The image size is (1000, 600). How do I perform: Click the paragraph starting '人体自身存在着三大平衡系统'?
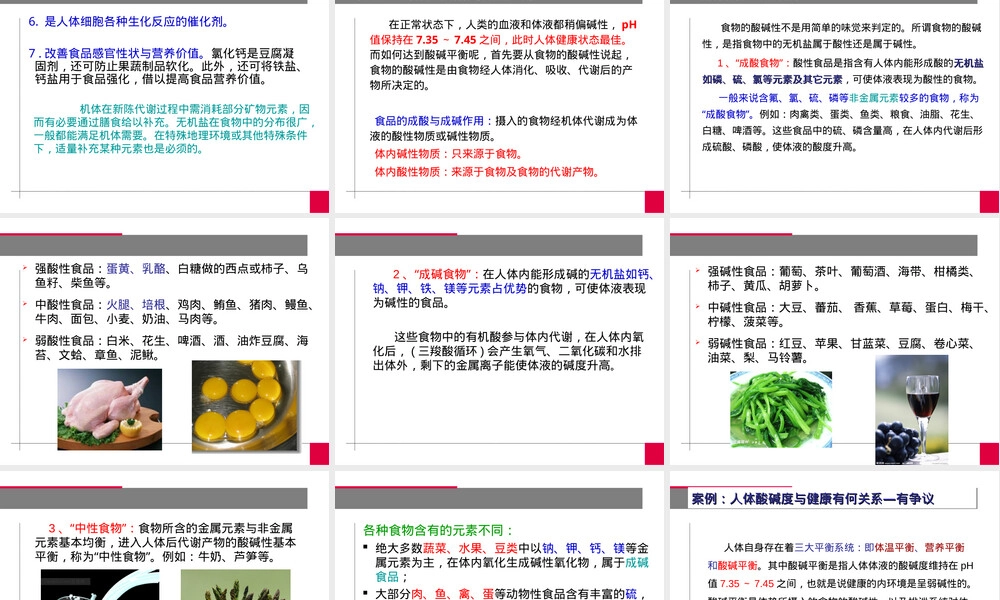click(841, 573)
